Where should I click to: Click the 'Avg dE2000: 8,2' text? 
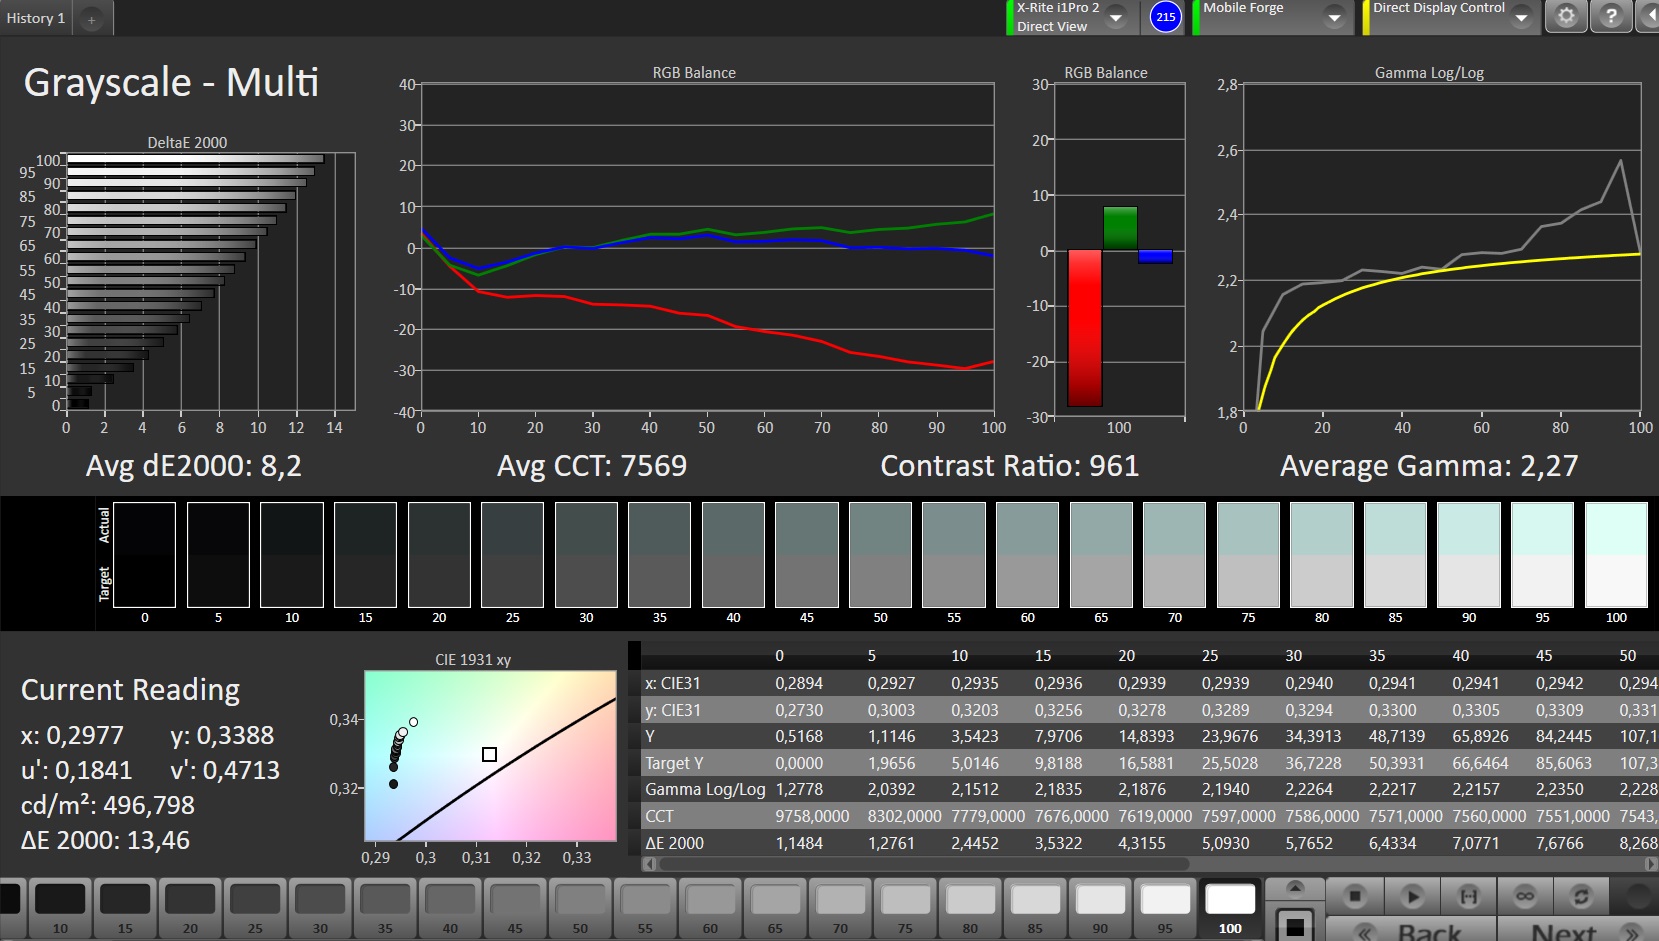[x=194, y=466]
